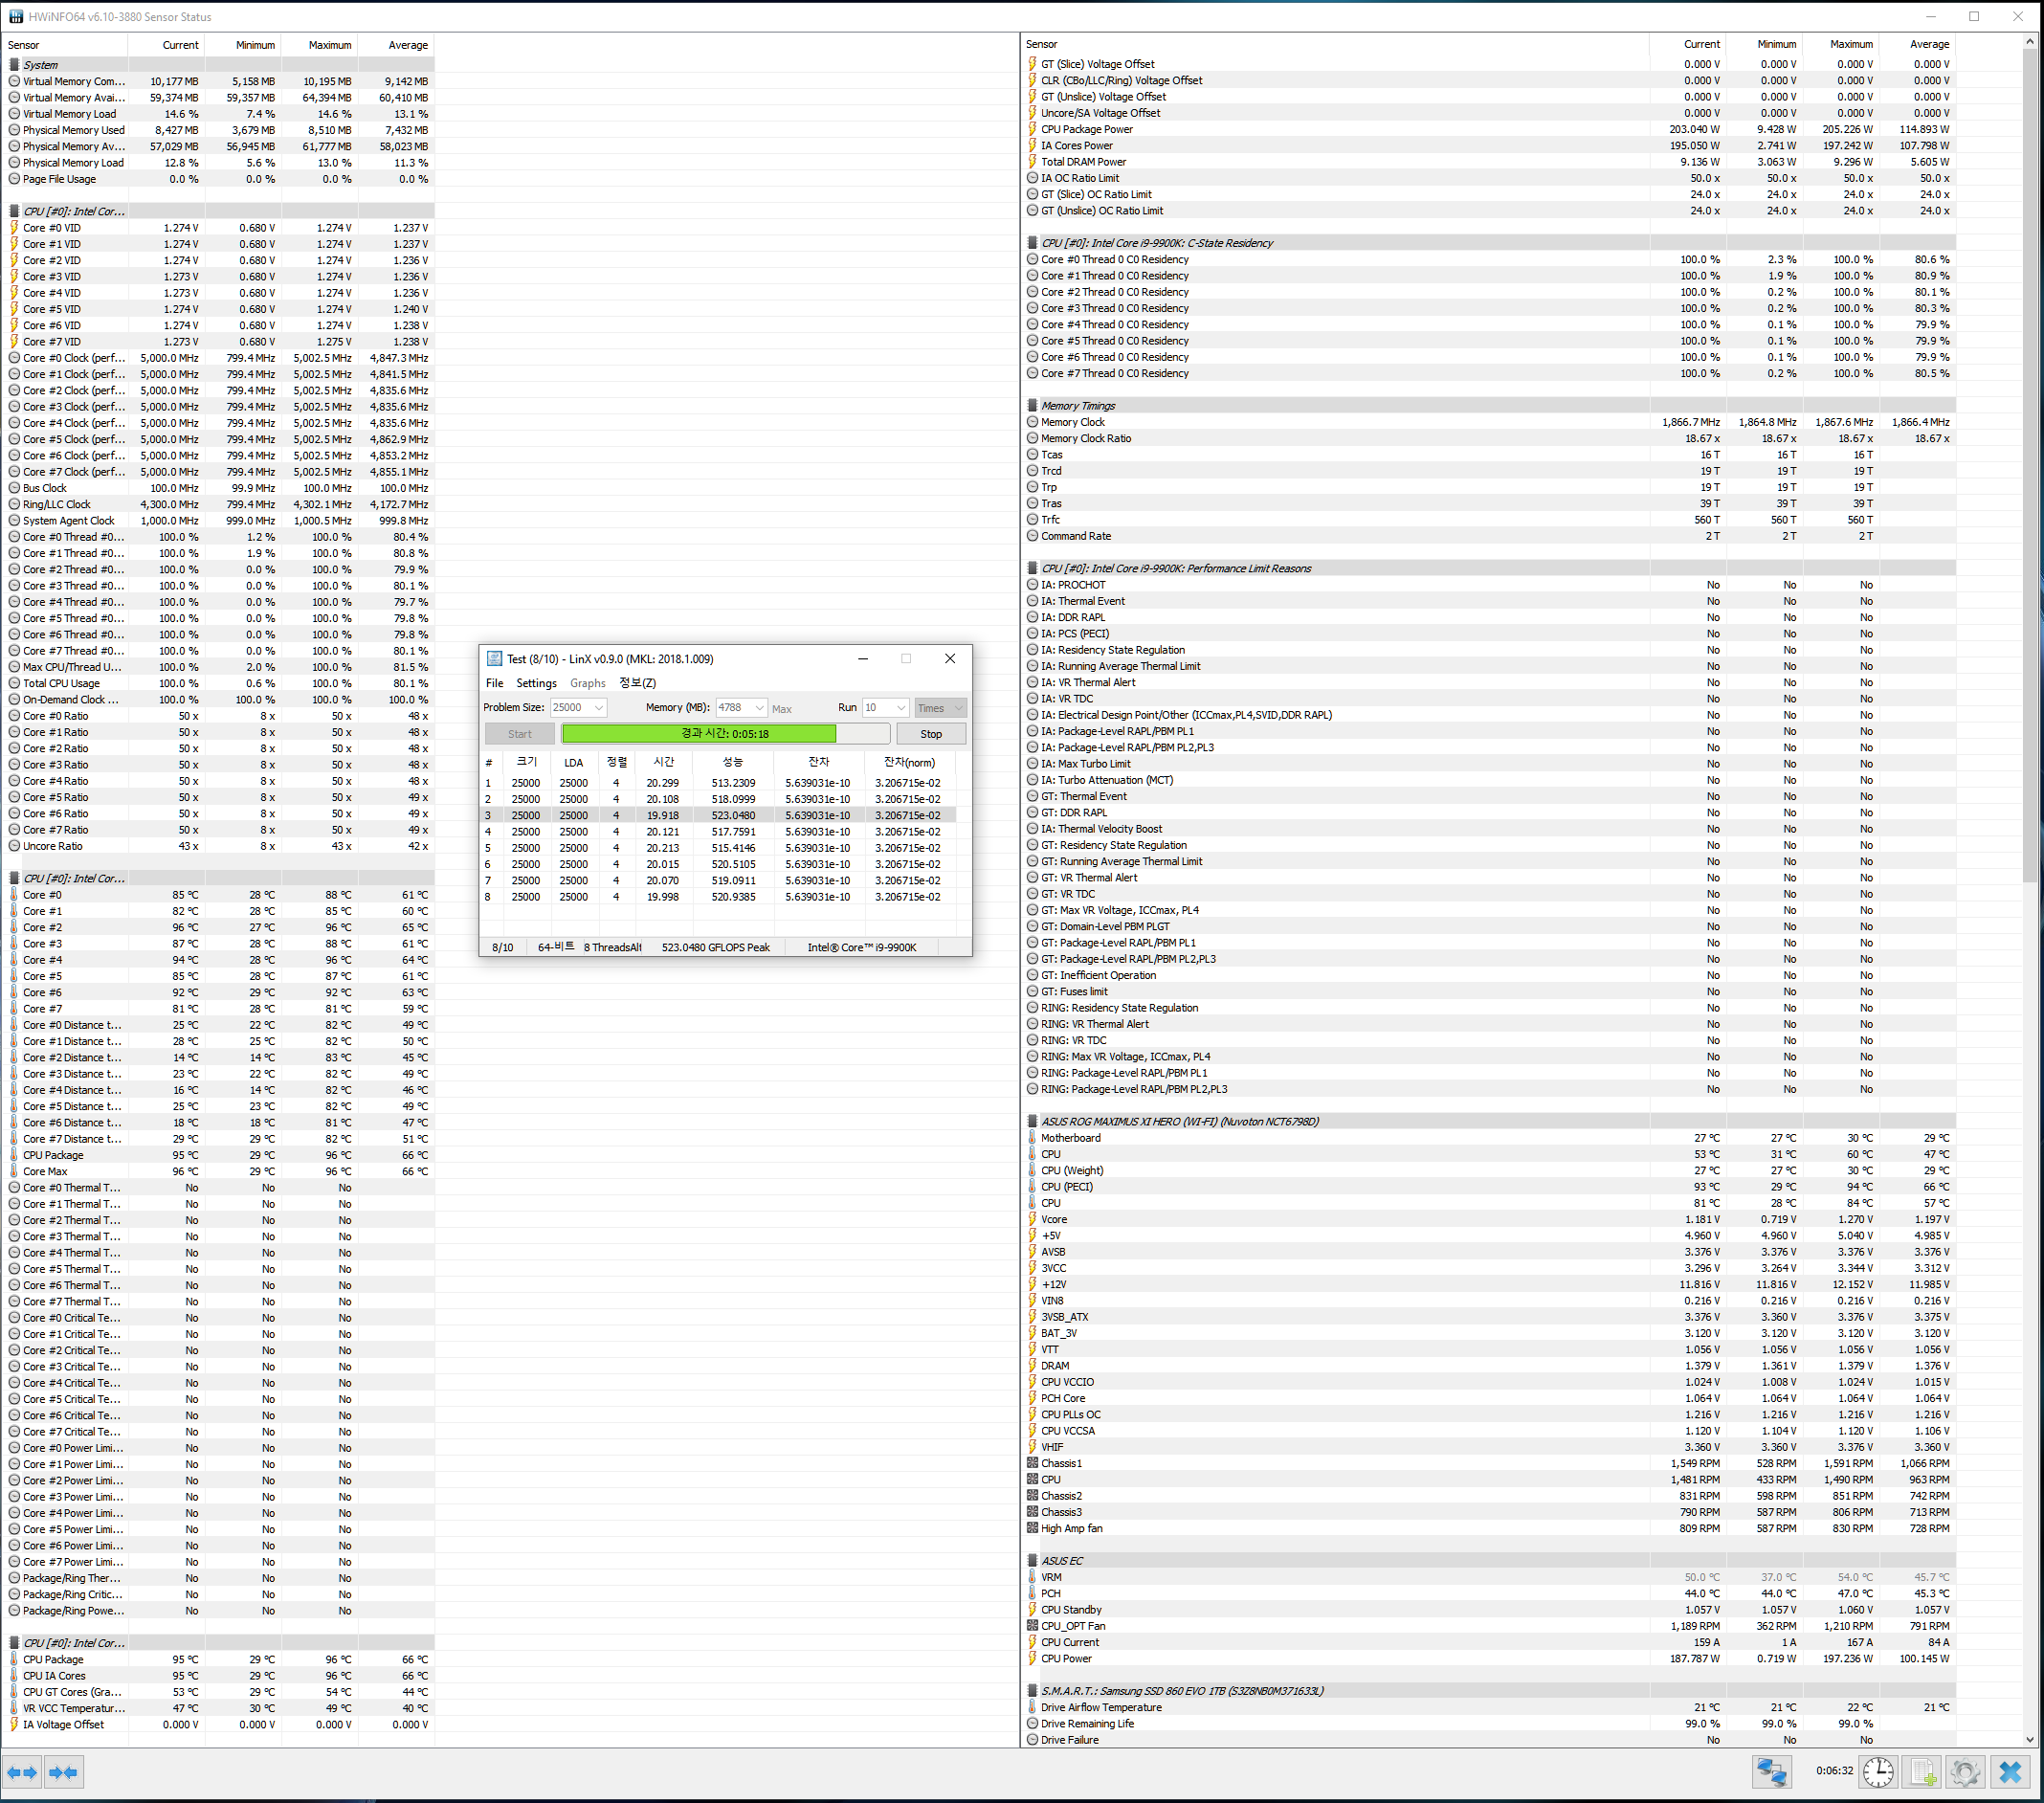
Task: Click the expand columns left-right arrows icon
Action: 22,1772
